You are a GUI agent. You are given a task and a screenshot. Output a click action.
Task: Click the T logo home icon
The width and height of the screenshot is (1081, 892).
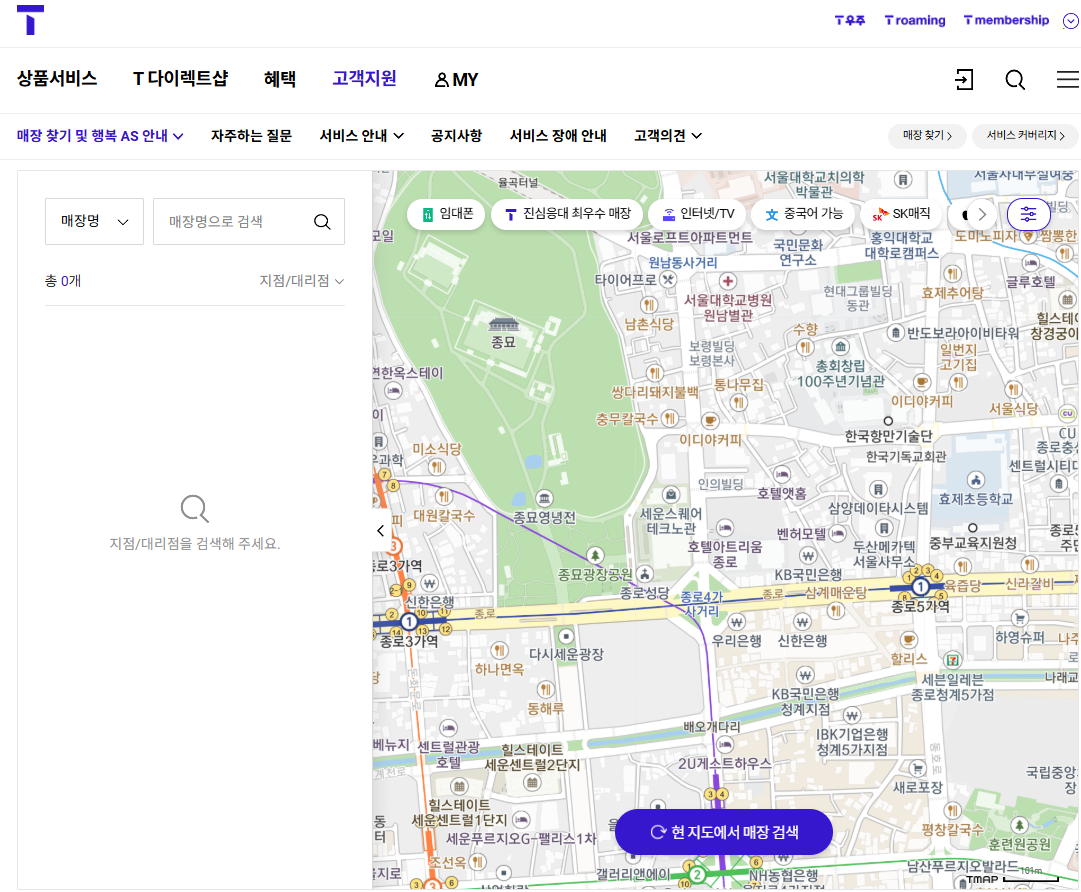(x=30, y=20)
